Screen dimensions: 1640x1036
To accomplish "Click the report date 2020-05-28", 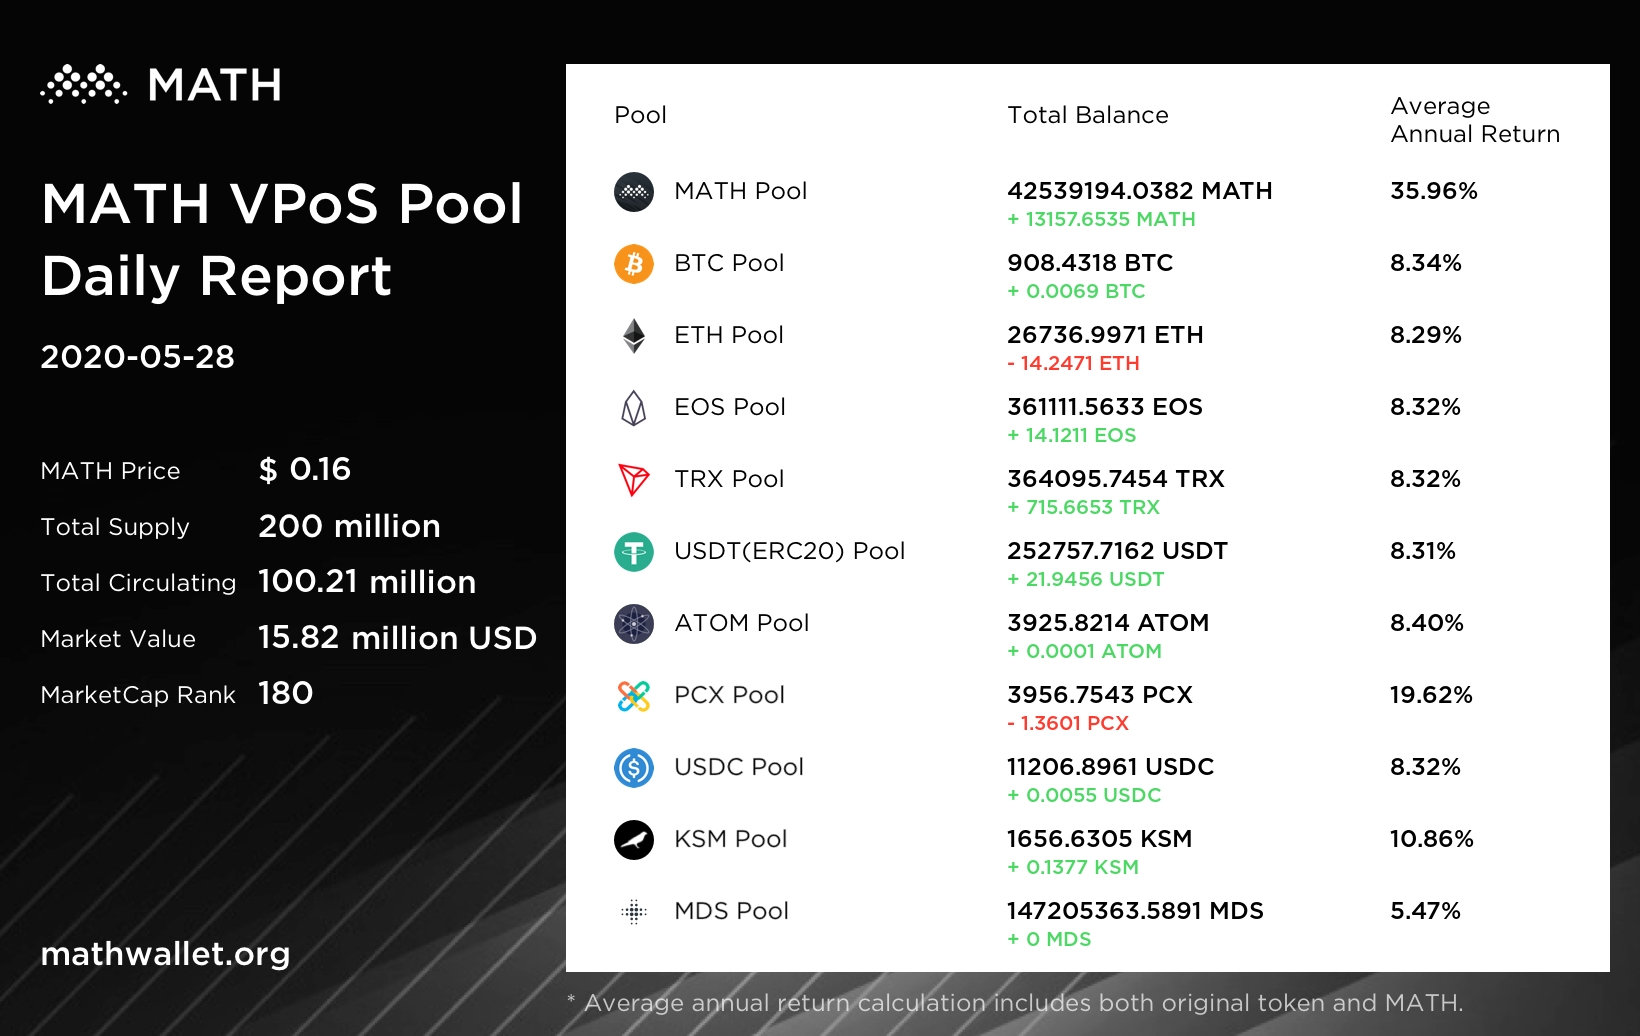I will [137, 357].
